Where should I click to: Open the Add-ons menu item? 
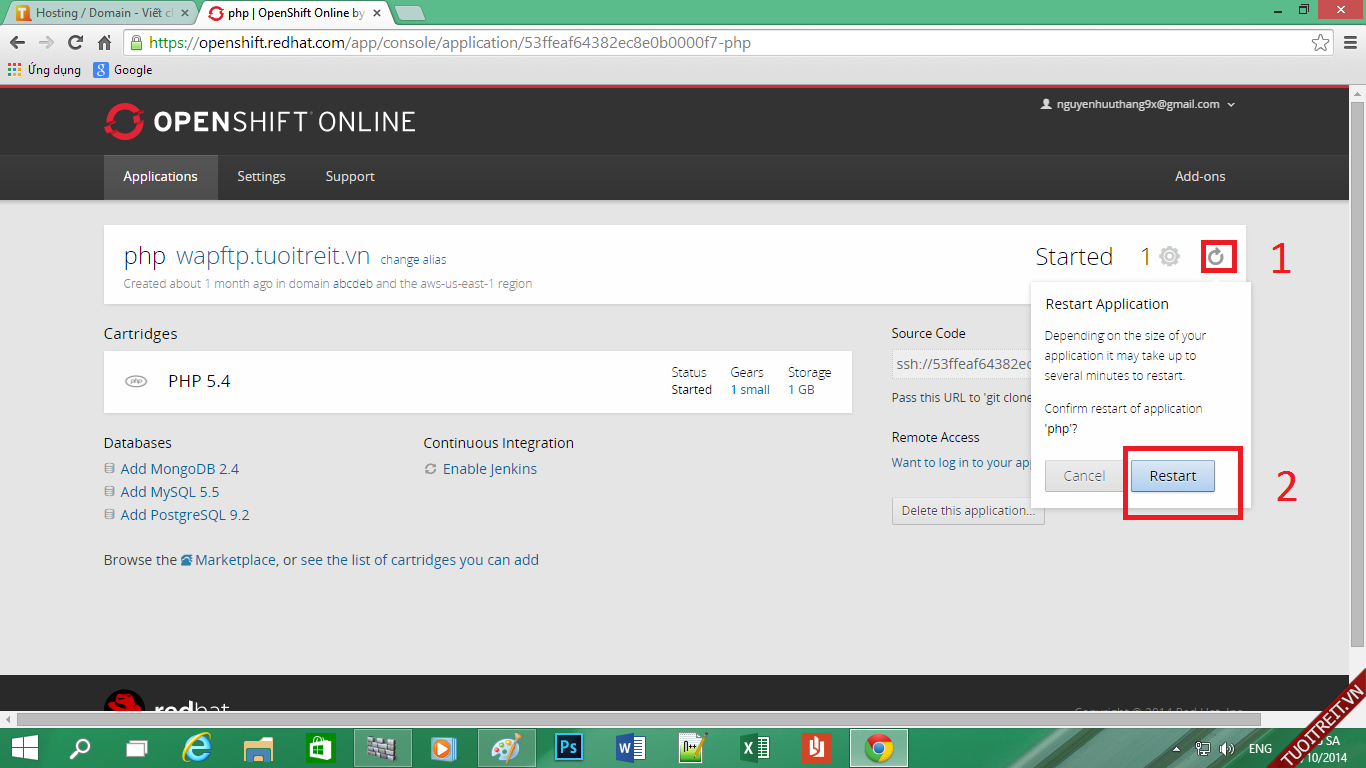1200,176
